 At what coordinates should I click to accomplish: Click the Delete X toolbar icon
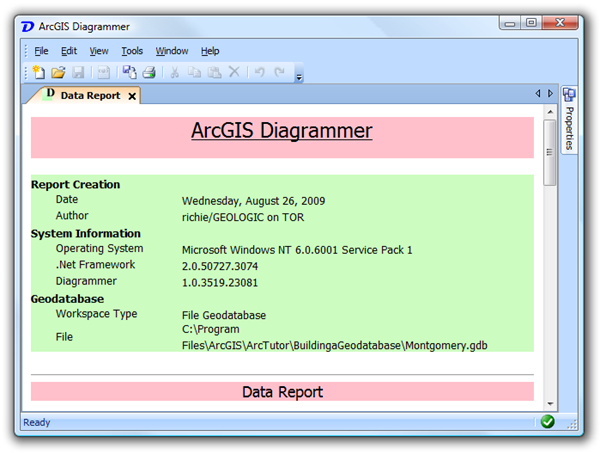pyautogui.click(x=234, y=72)
